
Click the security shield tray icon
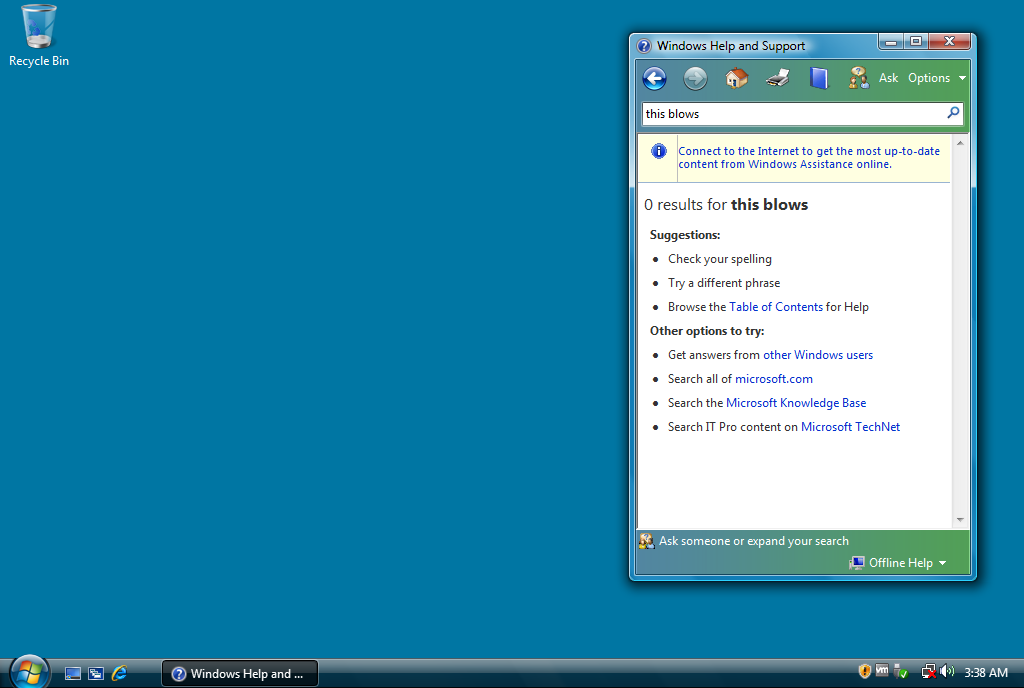click(864, 672)
